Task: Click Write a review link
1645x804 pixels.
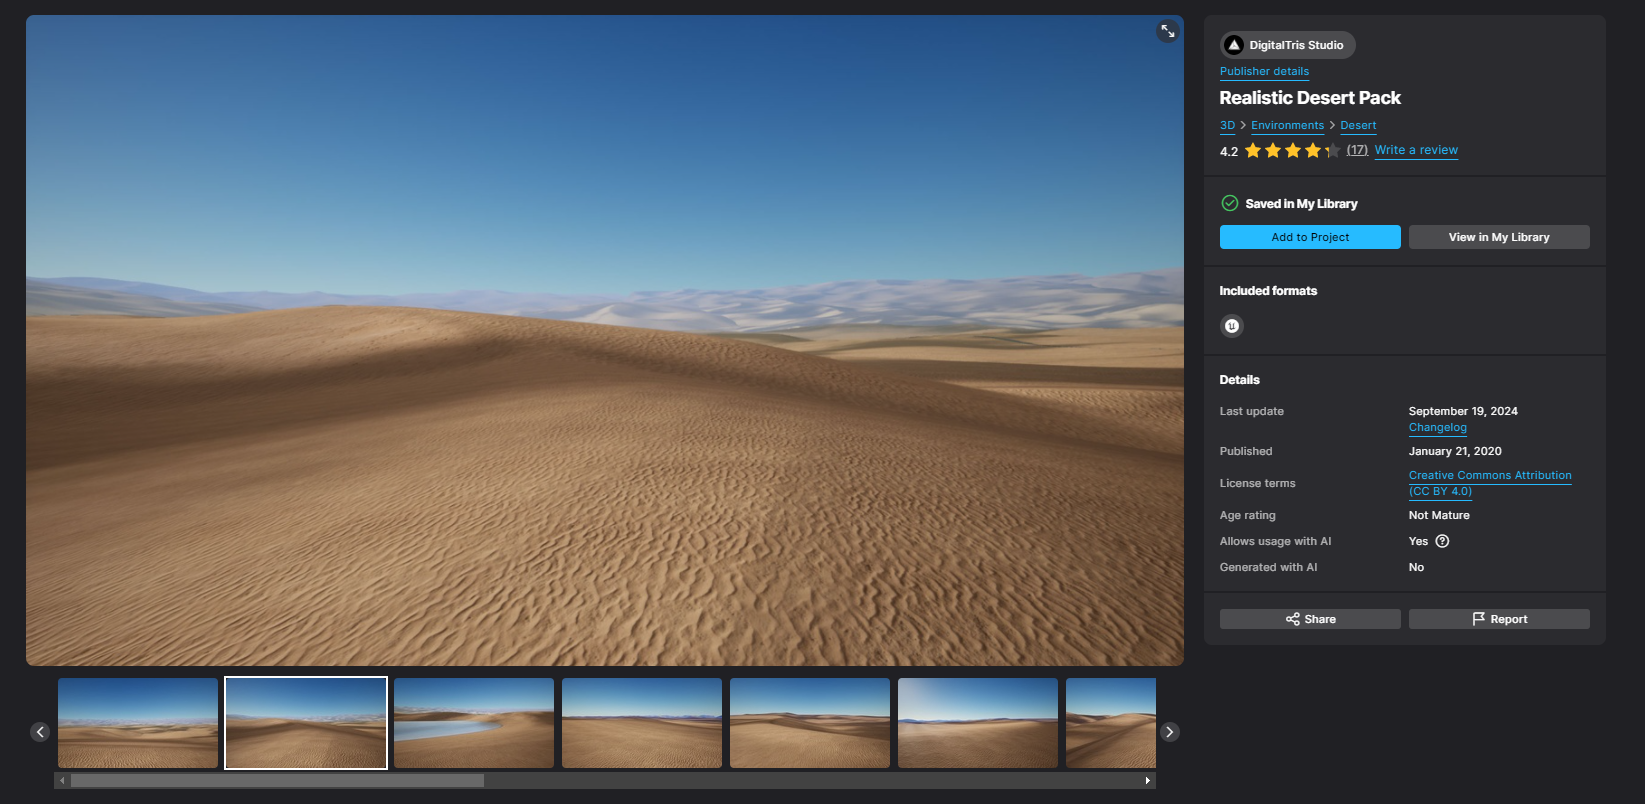Action: [x=1416, y=150]
